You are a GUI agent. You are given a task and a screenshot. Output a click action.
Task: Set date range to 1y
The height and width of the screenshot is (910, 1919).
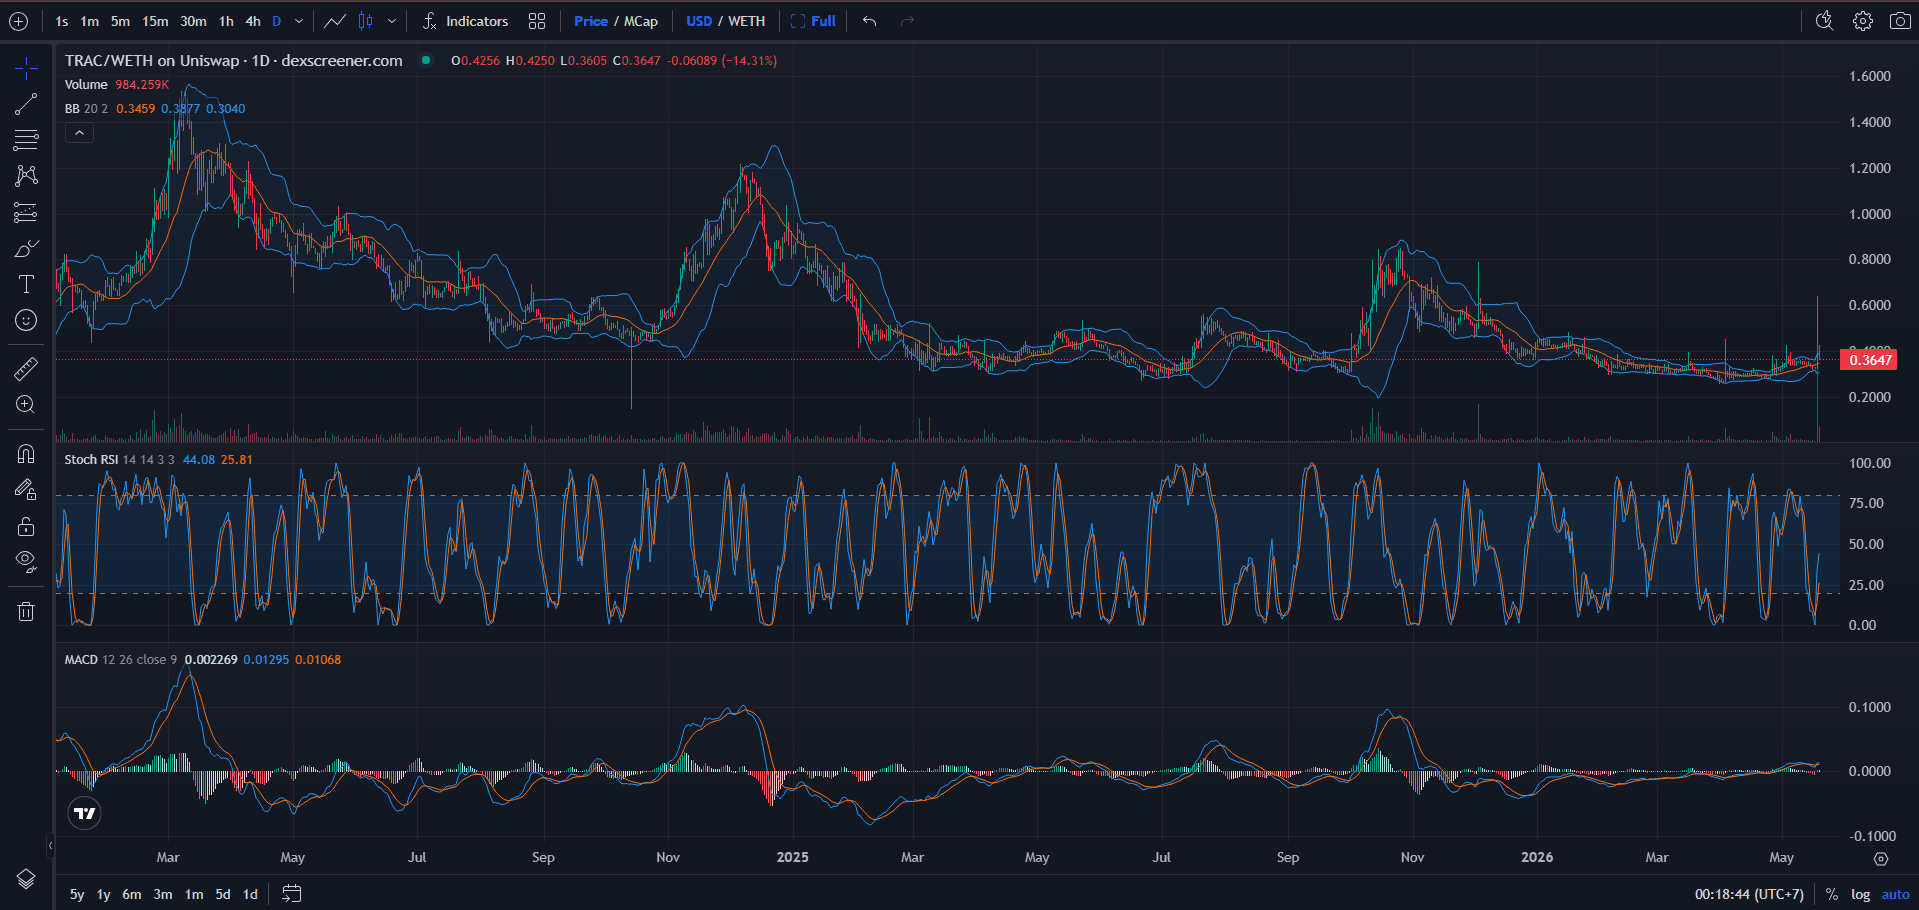pos(103,894)
